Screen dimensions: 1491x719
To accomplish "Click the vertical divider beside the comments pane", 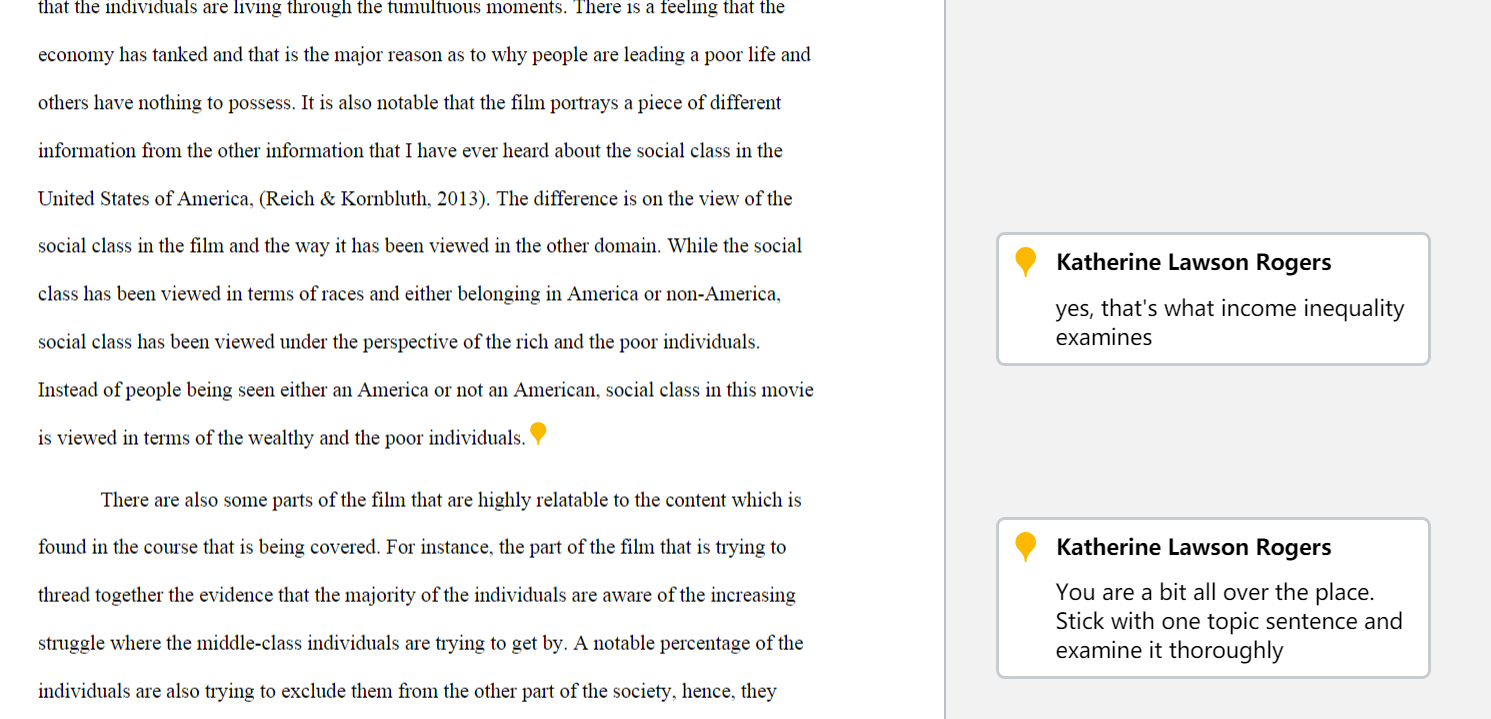I will [945, 359].
